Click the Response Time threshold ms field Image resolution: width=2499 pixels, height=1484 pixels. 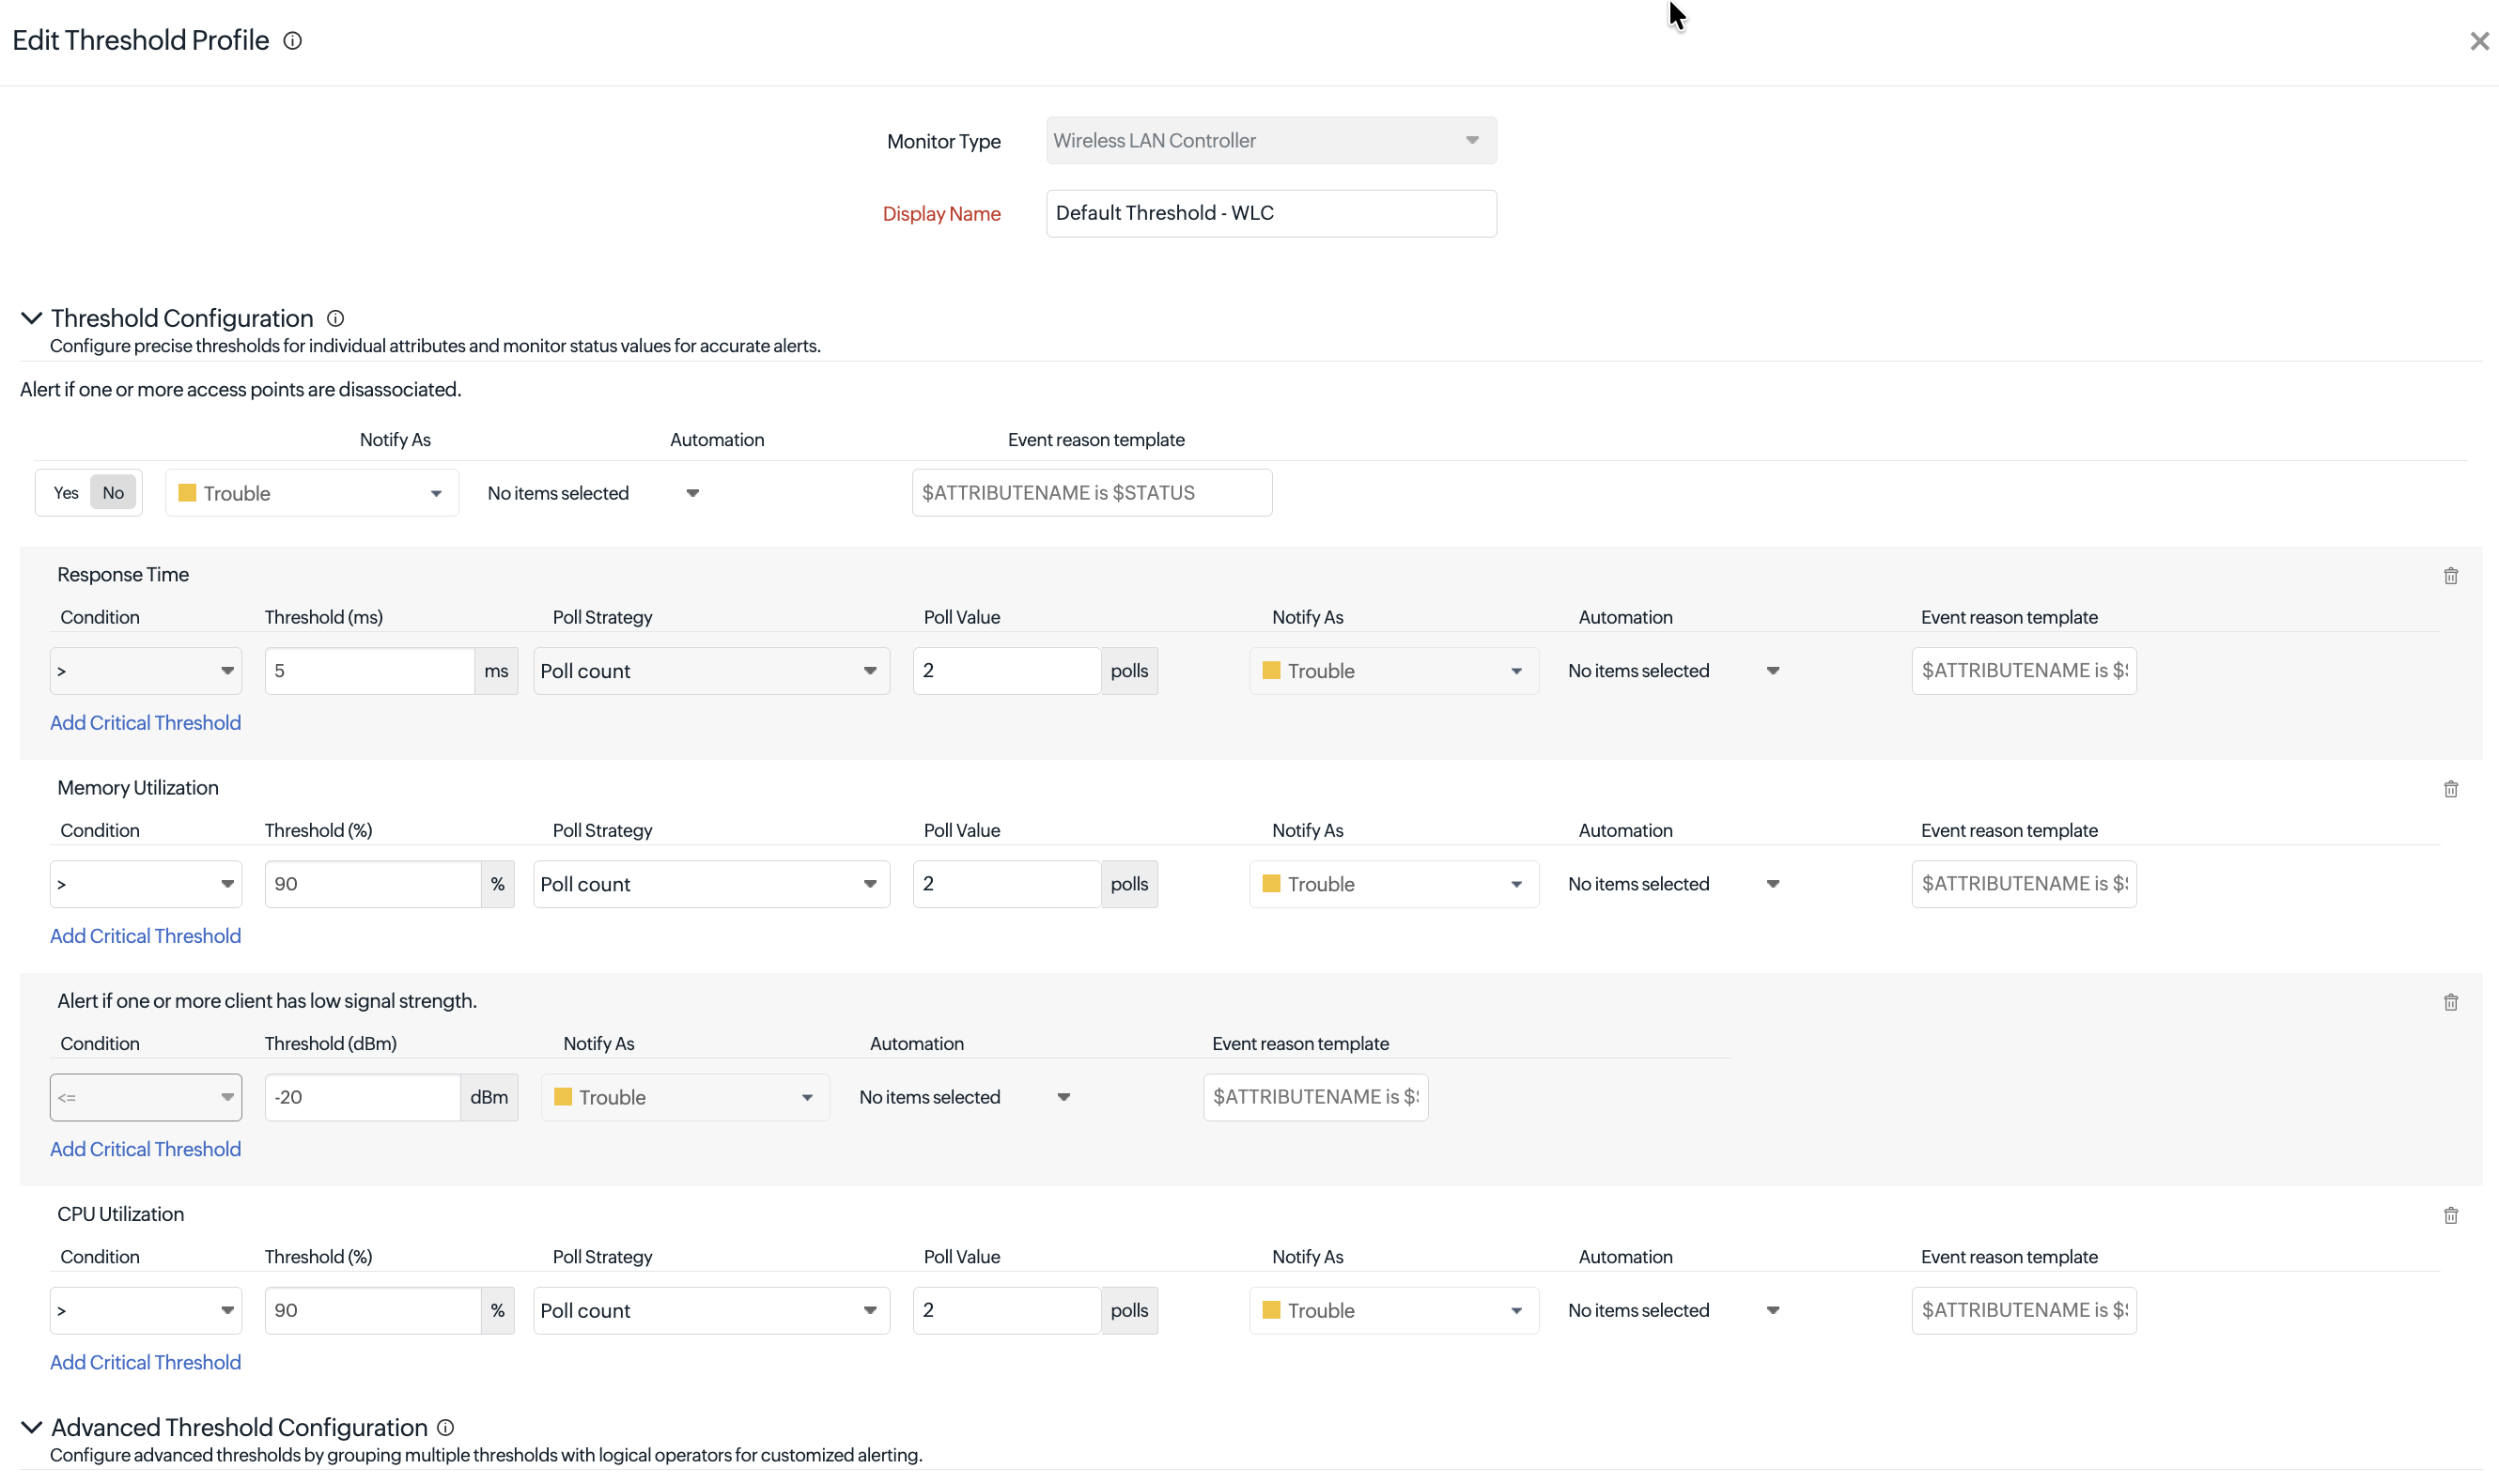coord(369,671)
